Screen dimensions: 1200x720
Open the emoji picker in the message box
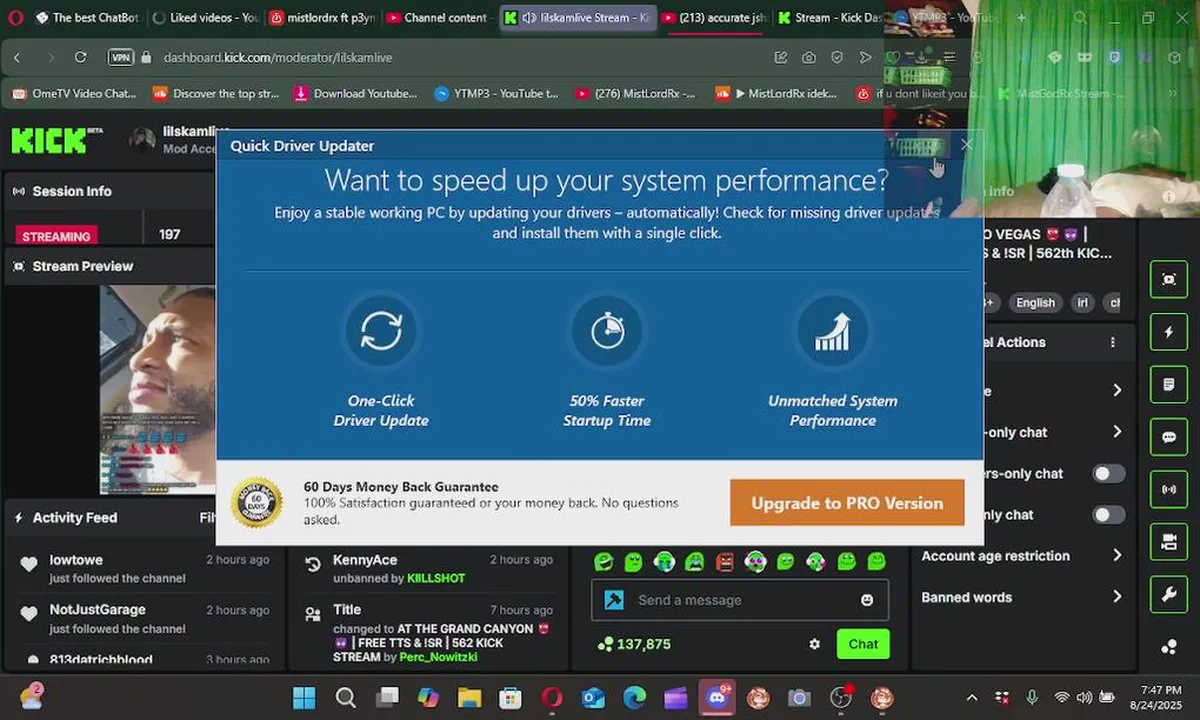coord(867,600)
